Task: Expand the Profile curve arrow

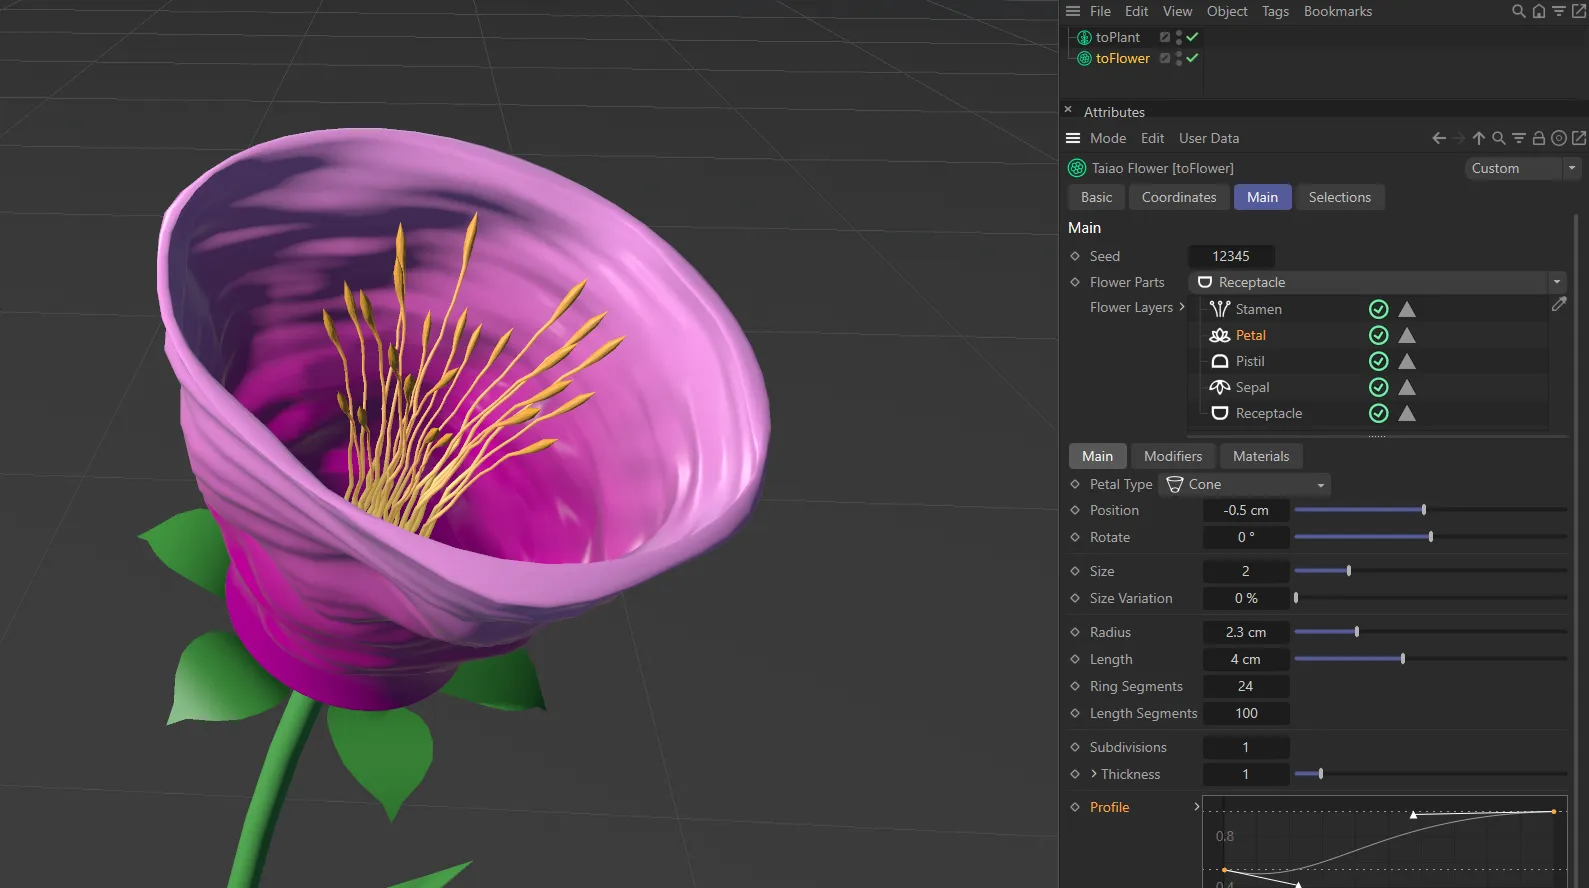Action: click(1196, 806)
